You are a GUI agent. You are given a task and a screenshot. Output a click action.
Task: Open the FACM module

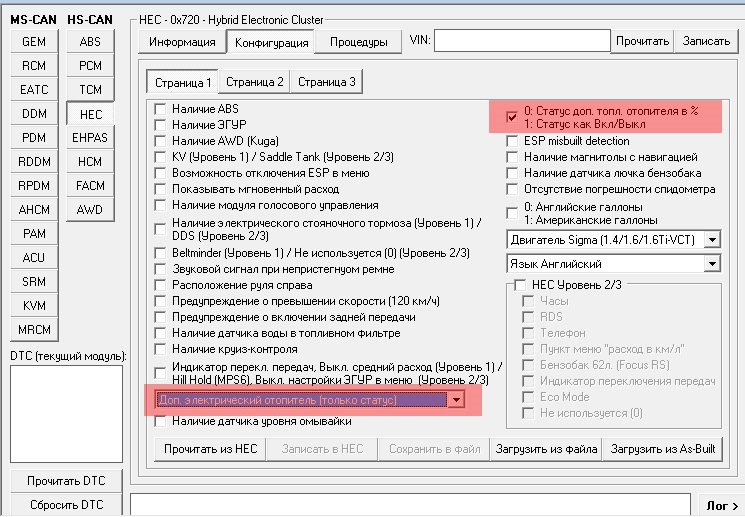[x=90, y=185]
